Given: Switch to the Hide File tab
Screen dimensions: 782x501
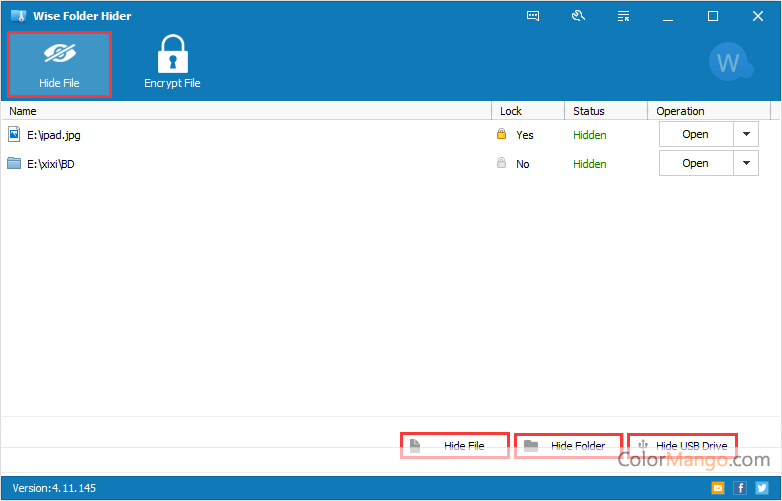Looking at the screenshot, I should [60, 64].
